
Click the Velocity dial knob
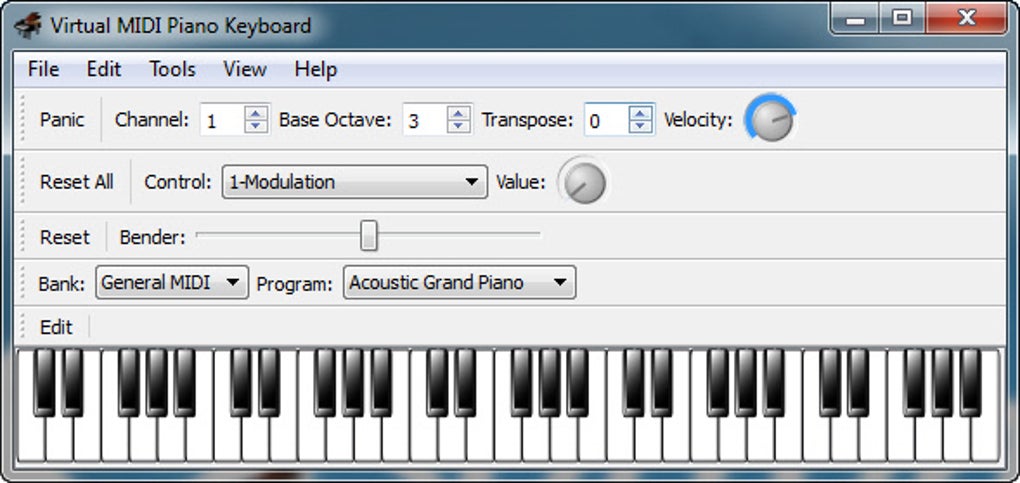point(772,119)
